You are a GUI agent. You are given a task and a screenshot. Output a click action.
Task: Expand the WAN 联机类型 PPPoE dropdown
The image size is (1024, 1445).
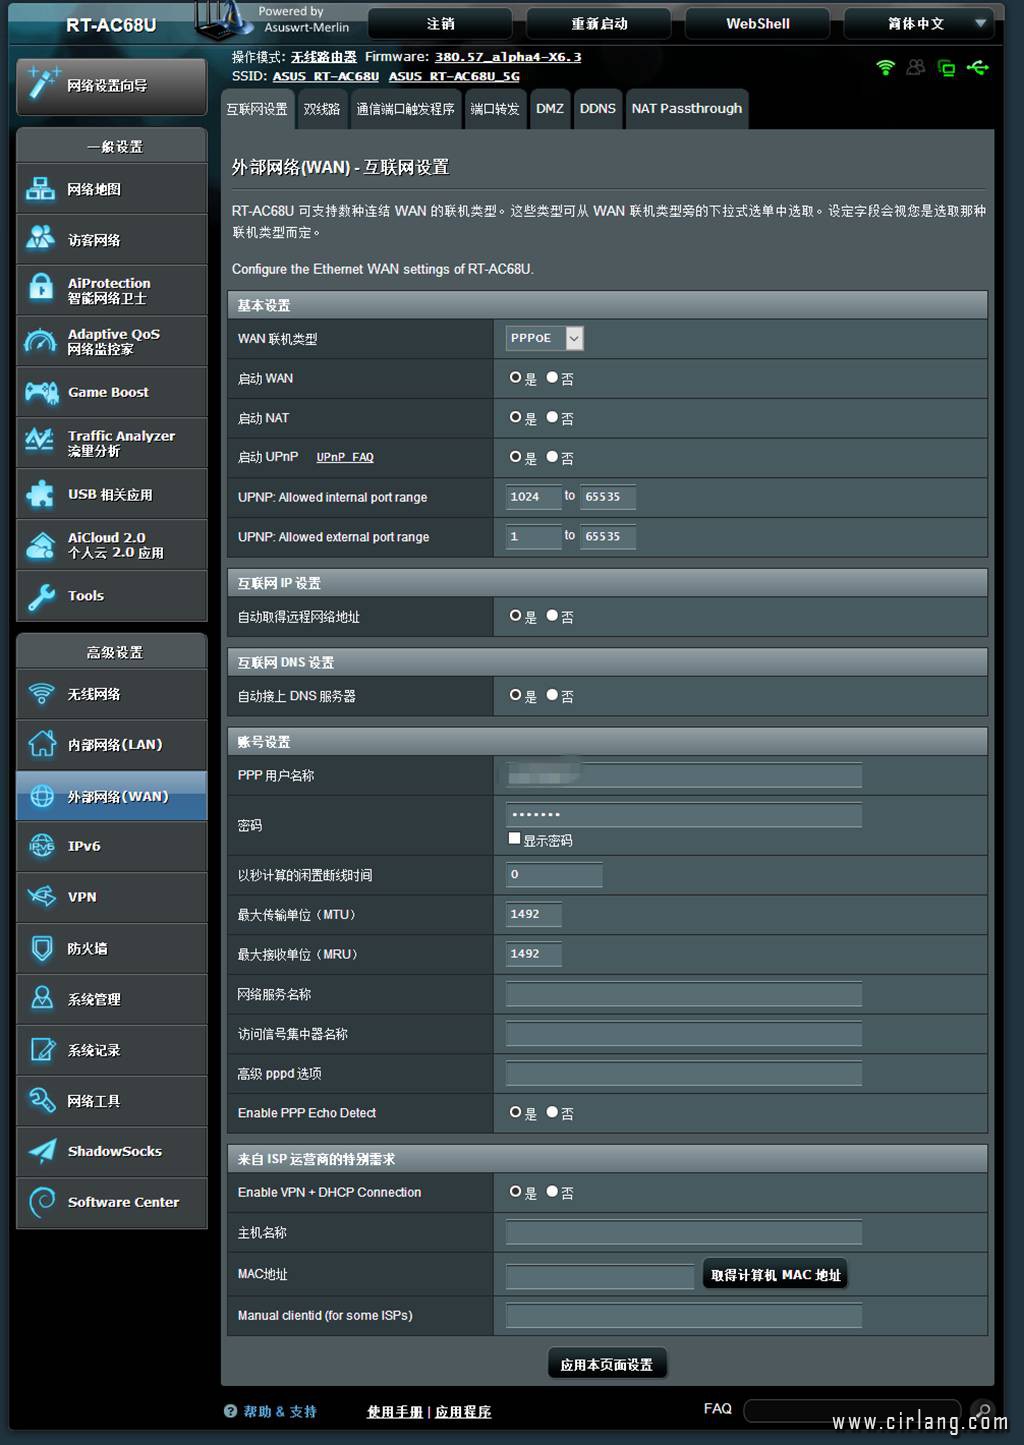coord(573,338)
